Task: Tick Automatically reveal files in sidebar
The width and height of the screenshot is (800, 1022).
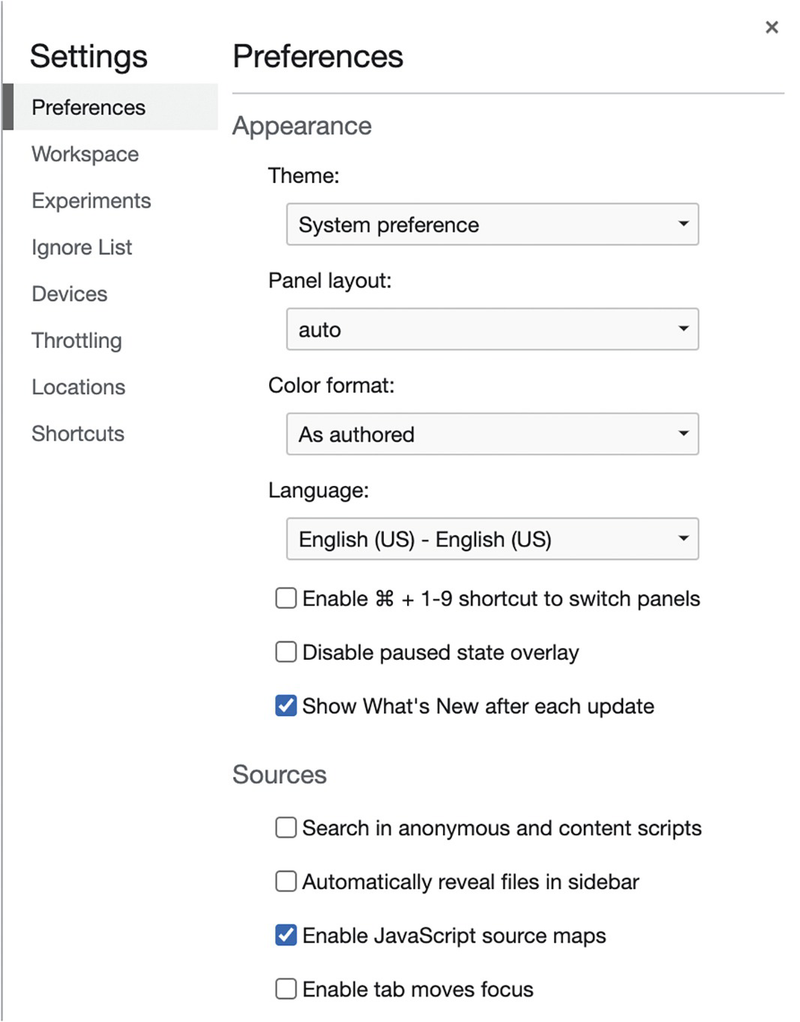Action: (286, 882)
